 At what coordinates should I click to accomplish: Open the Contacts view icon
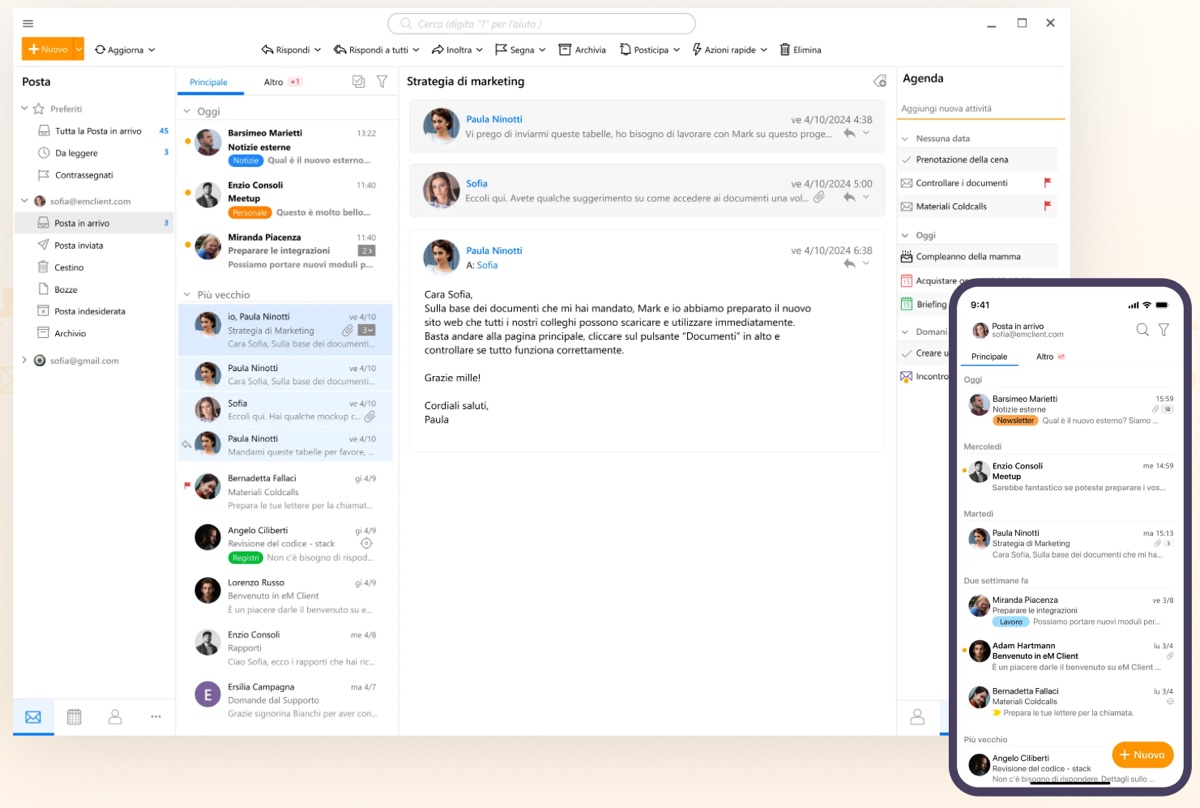[x=114, y=717]
